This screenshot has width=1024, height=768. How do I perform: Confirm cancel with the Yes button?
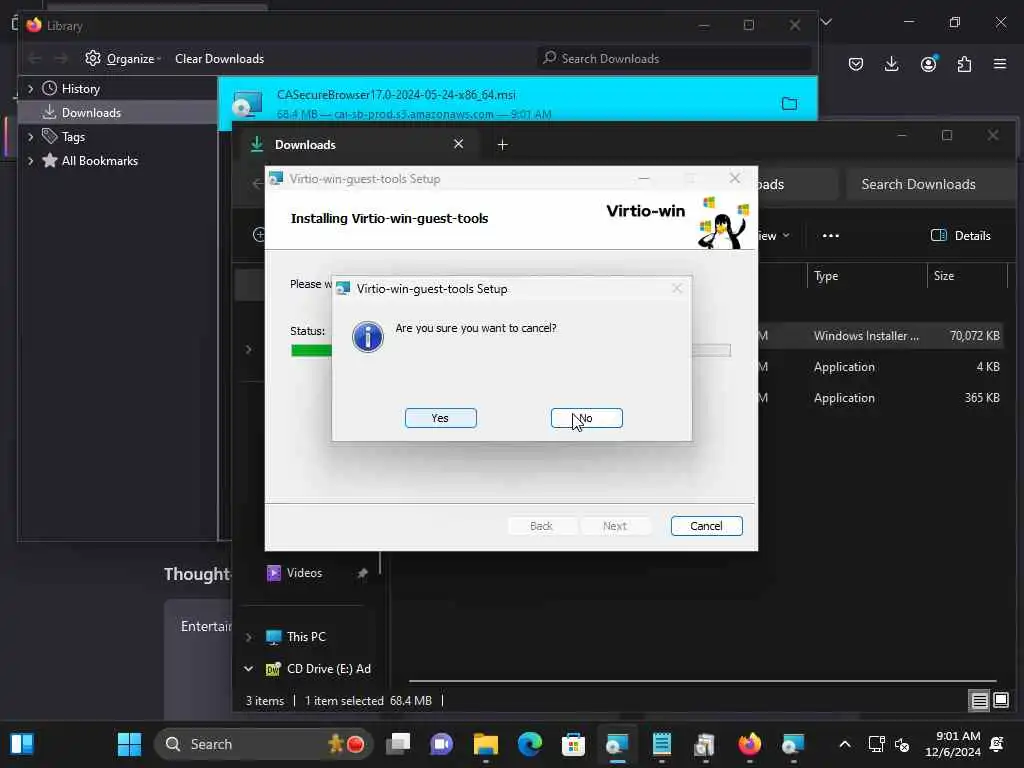click(440, 418)
